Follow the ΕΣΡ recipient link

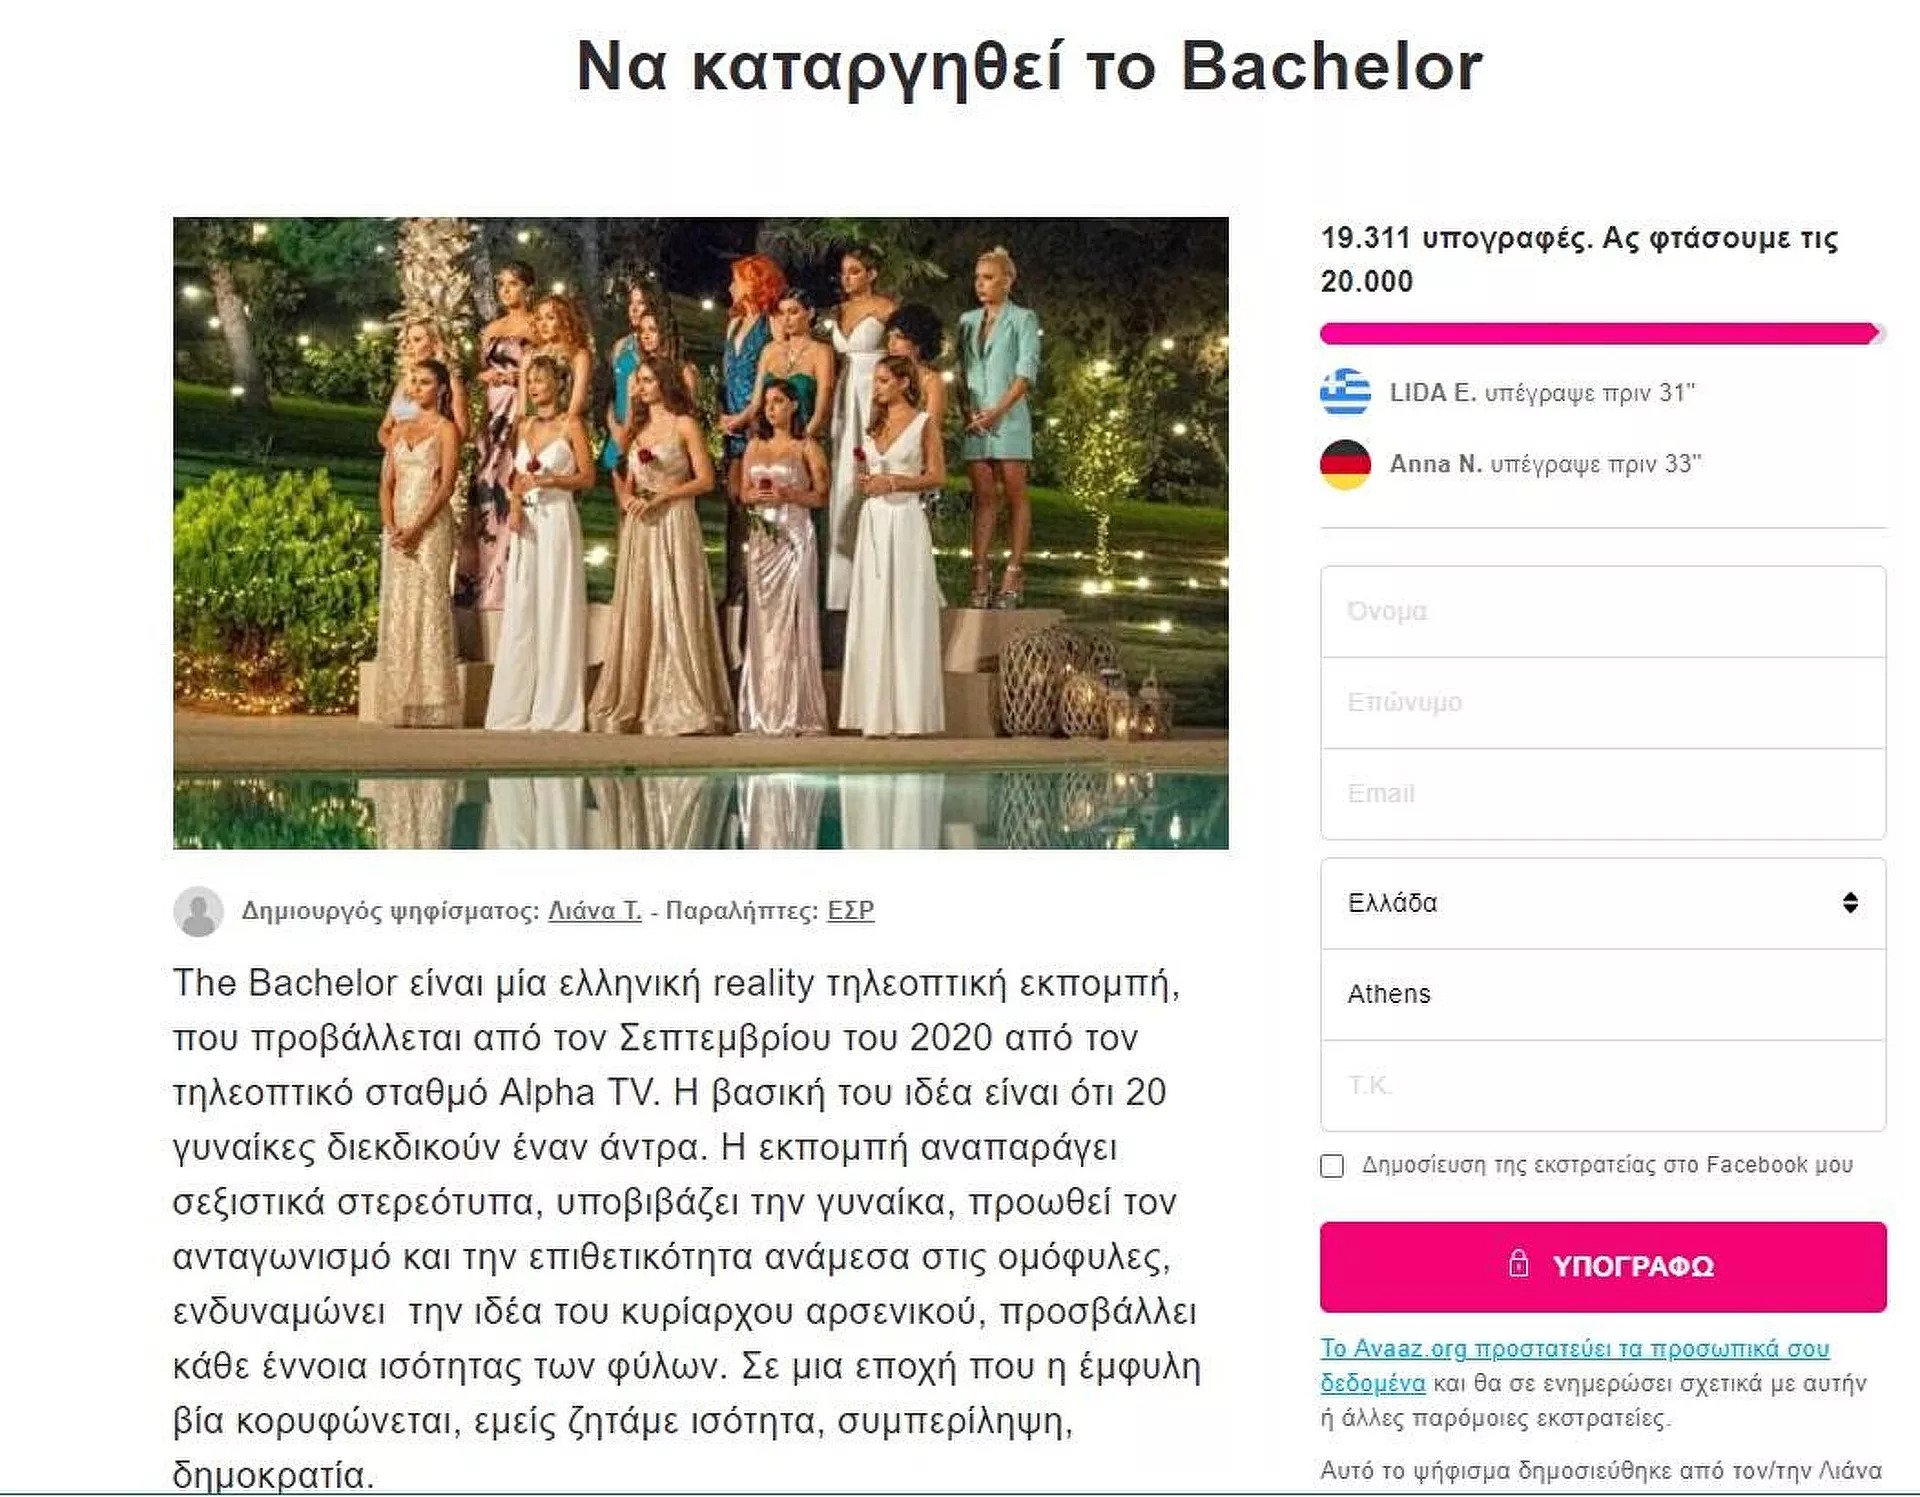pos(850,911)
